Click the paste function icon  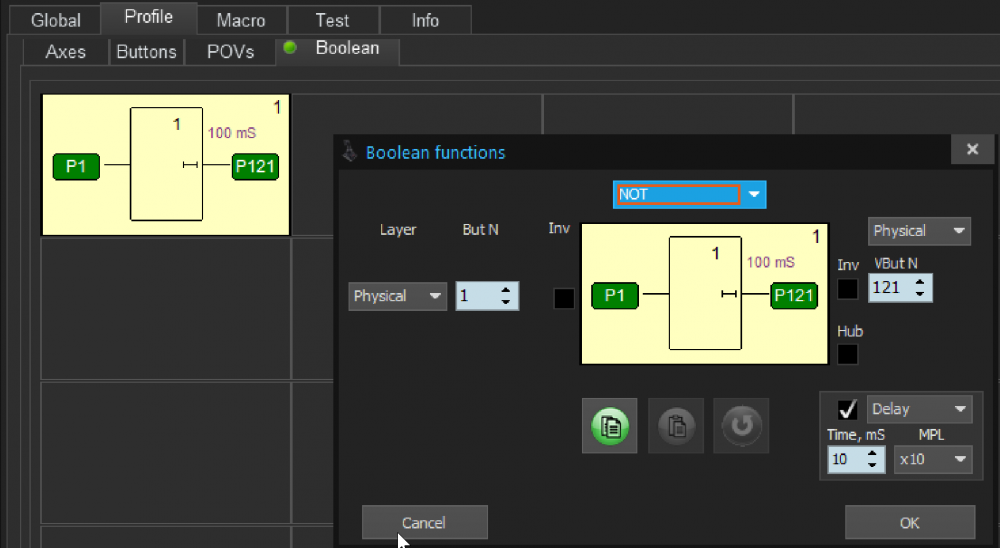[676, 426]
